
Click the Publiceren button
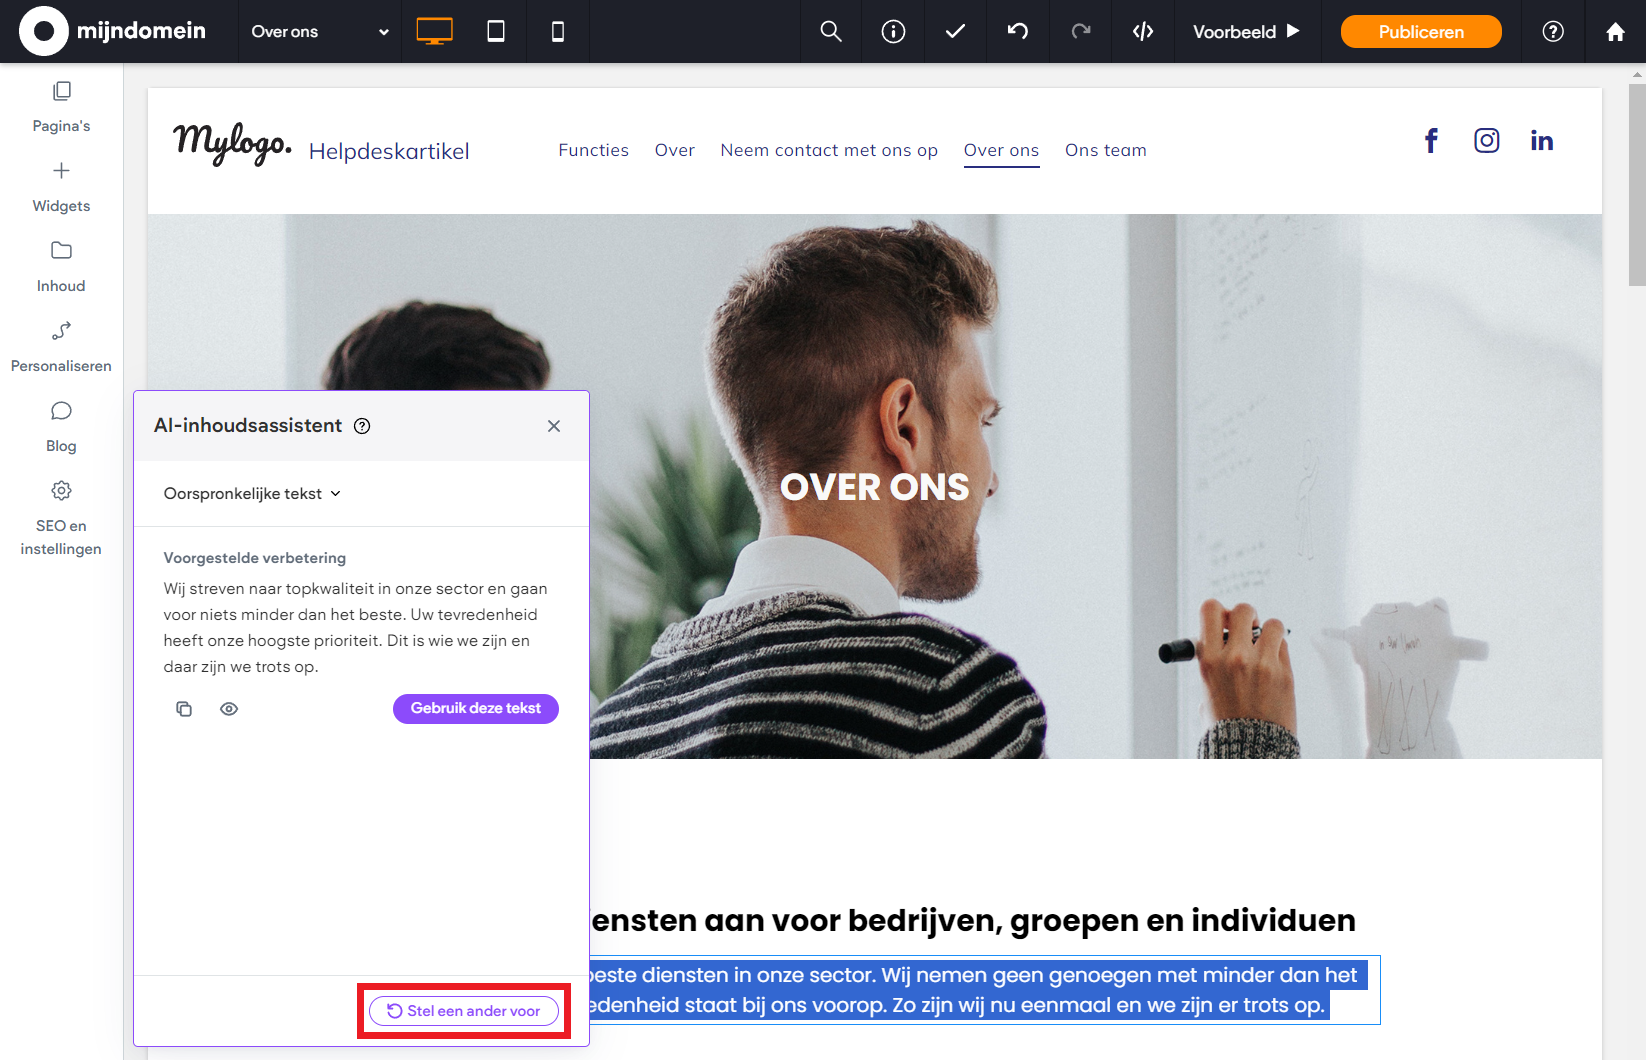[1421, 32]
